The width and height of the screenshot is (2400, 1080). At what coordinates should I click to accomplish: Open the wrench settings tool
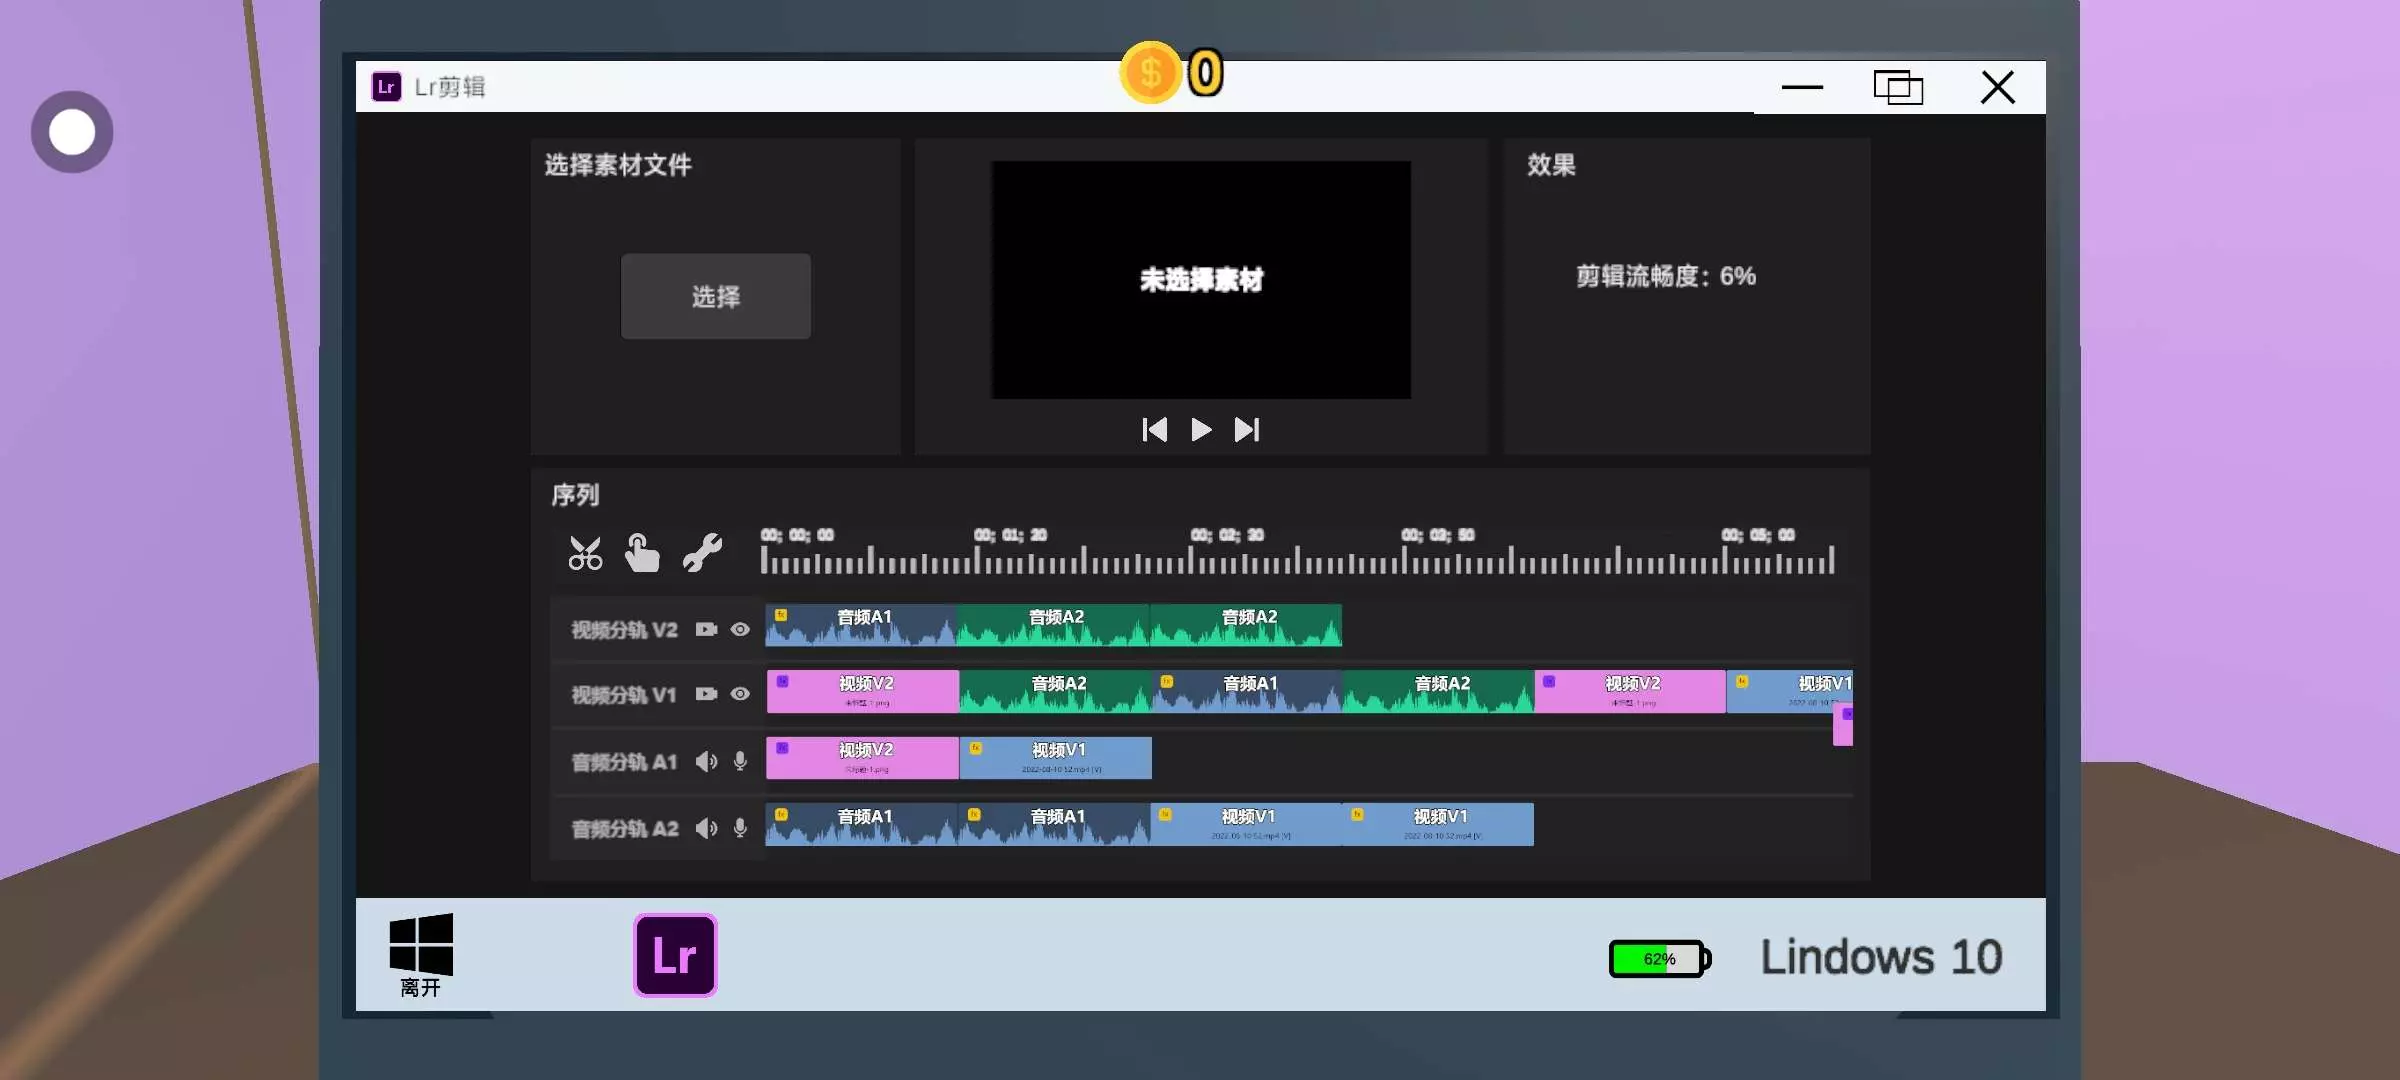[702, 553]
